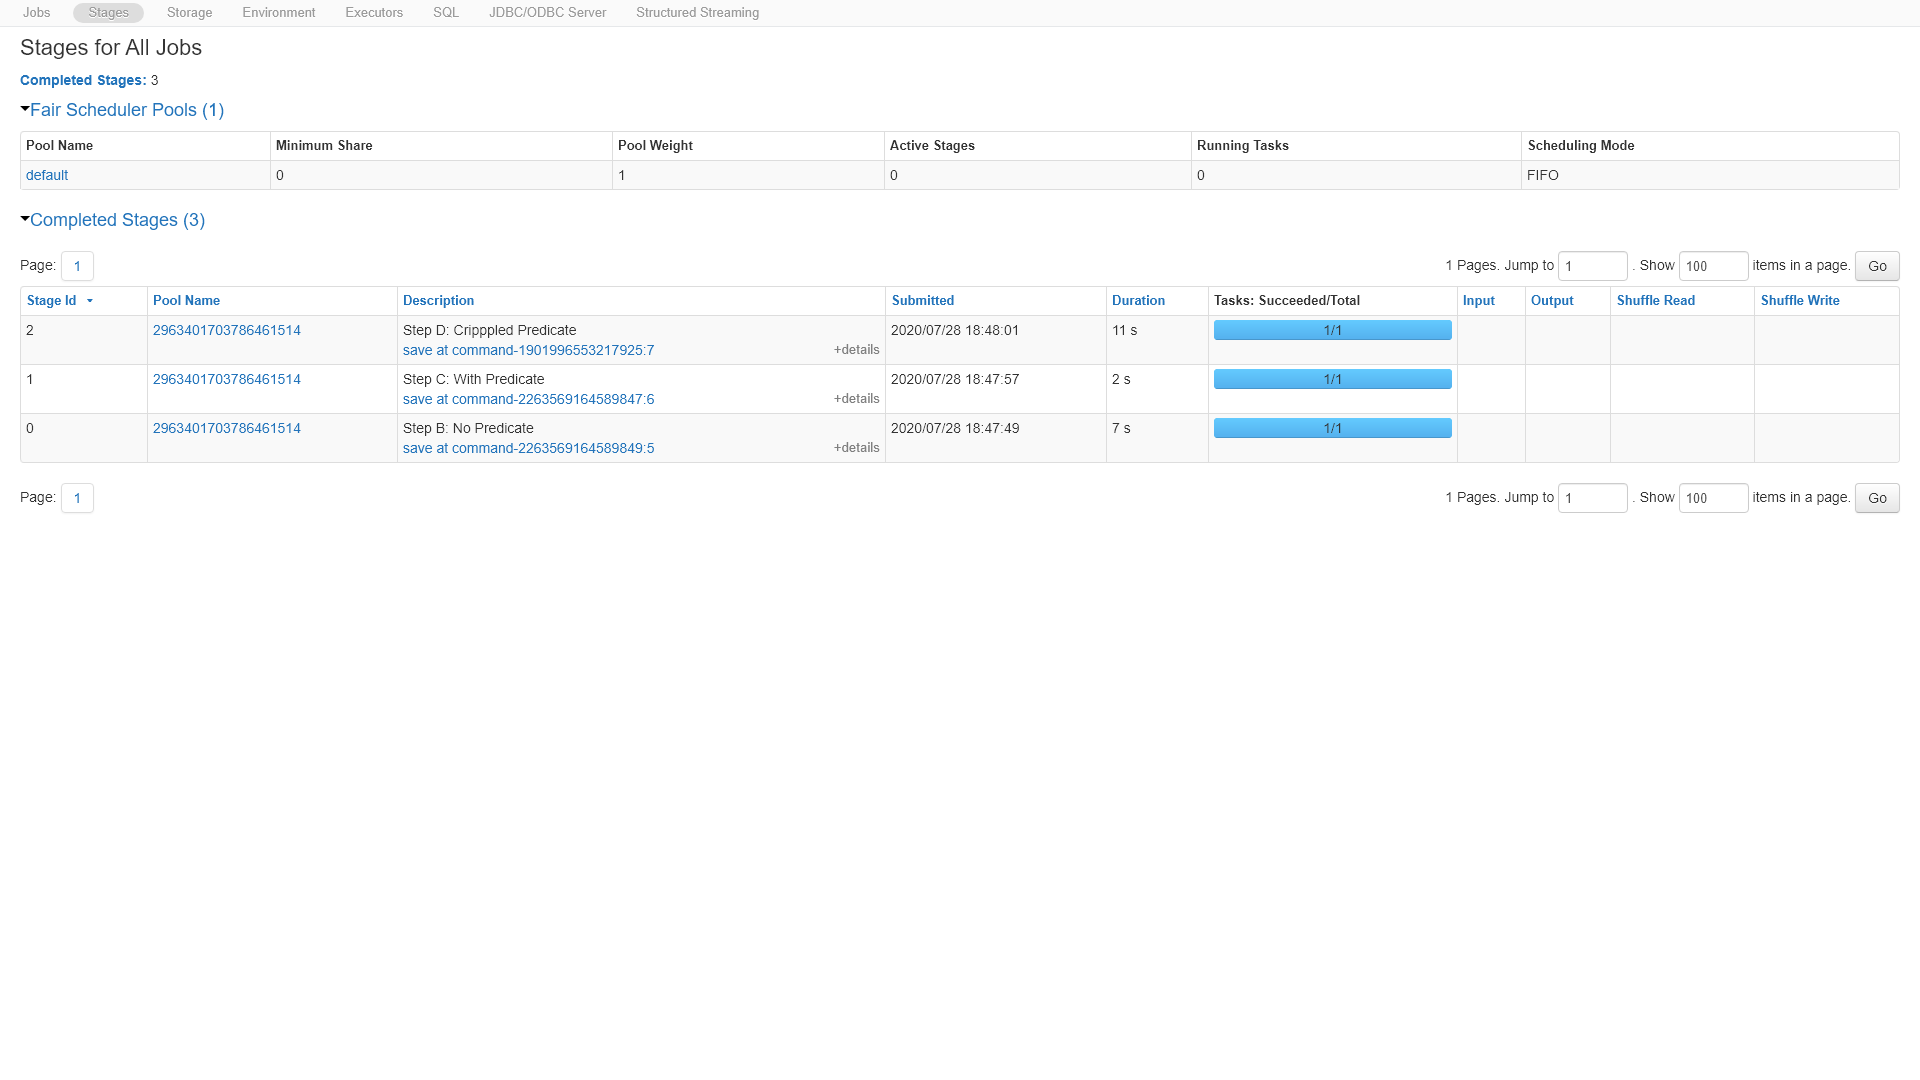1920x1080 pixels.
Task: Select submitted time 2020/07/28 18:47:49
Action: (955, 428)
